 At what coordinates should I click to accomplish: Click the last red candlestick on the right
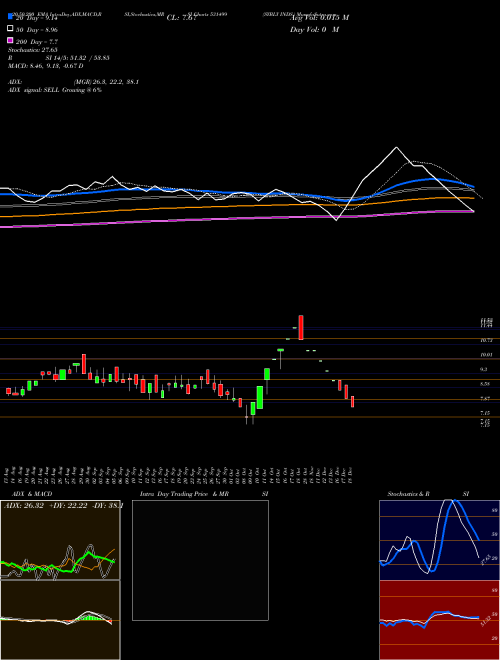pyautogui.click(x=353, y=402)
